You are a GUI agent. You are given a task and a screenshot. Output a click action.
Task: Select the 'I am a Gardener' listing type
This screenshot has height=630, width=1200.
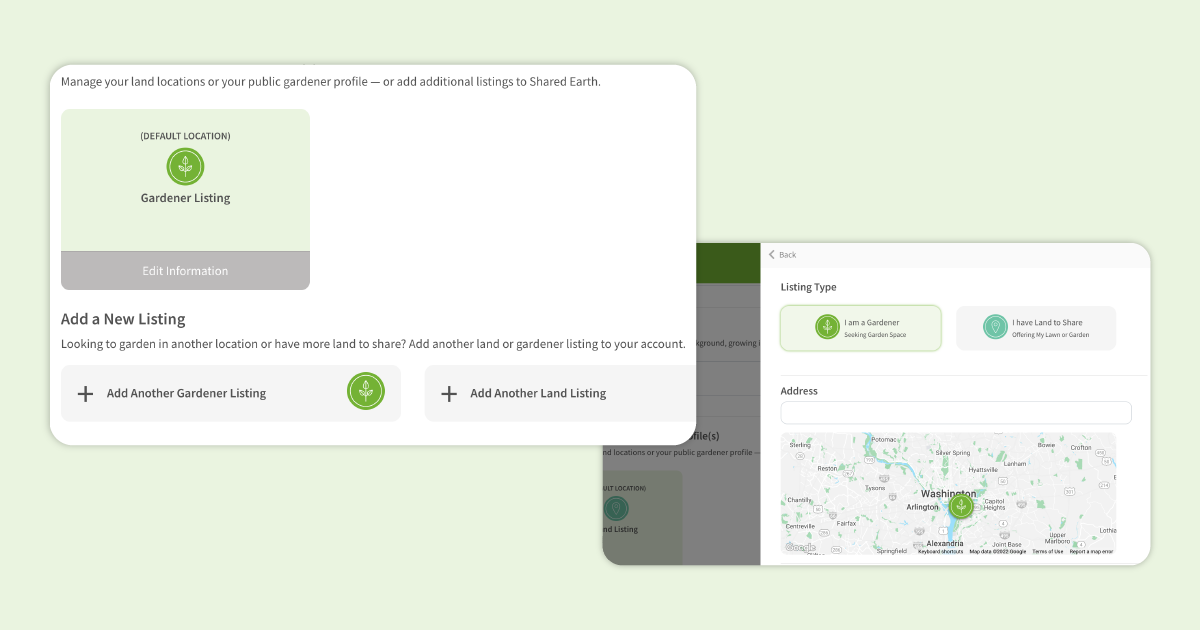[x=861, y=328]
